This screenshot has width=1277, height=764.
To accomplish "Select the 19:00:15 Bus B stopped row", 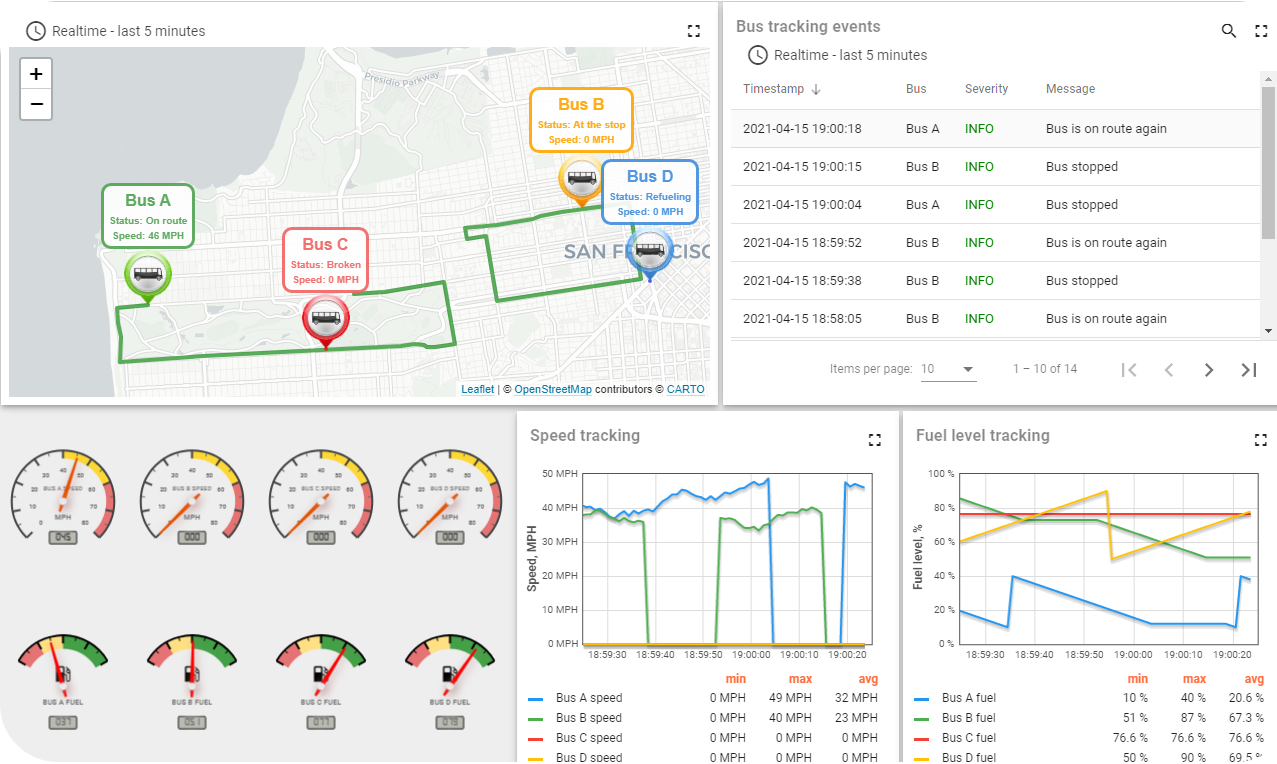I will pos(996,167).
